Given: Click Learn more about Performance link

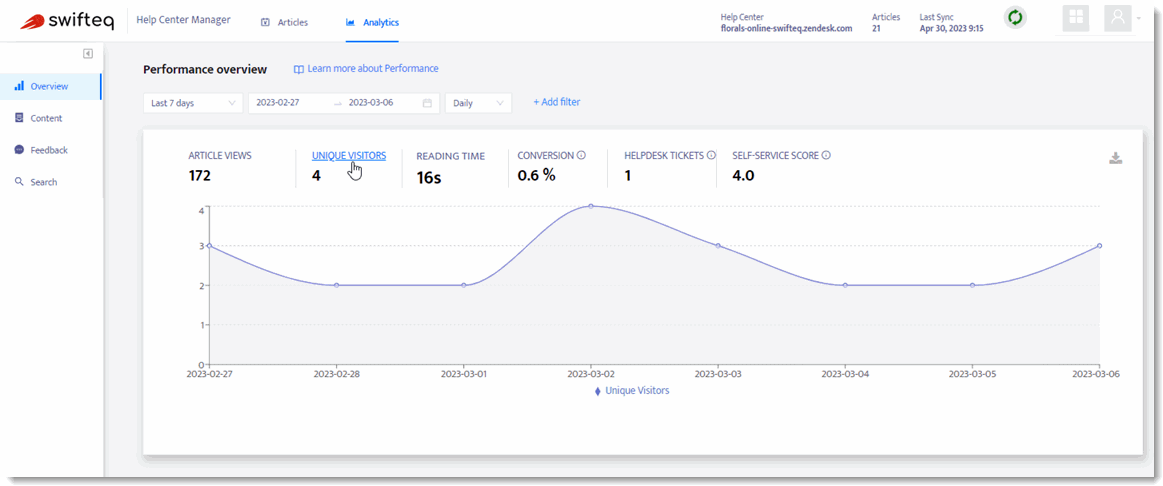Looking at the screenshot, I should 366,68.
